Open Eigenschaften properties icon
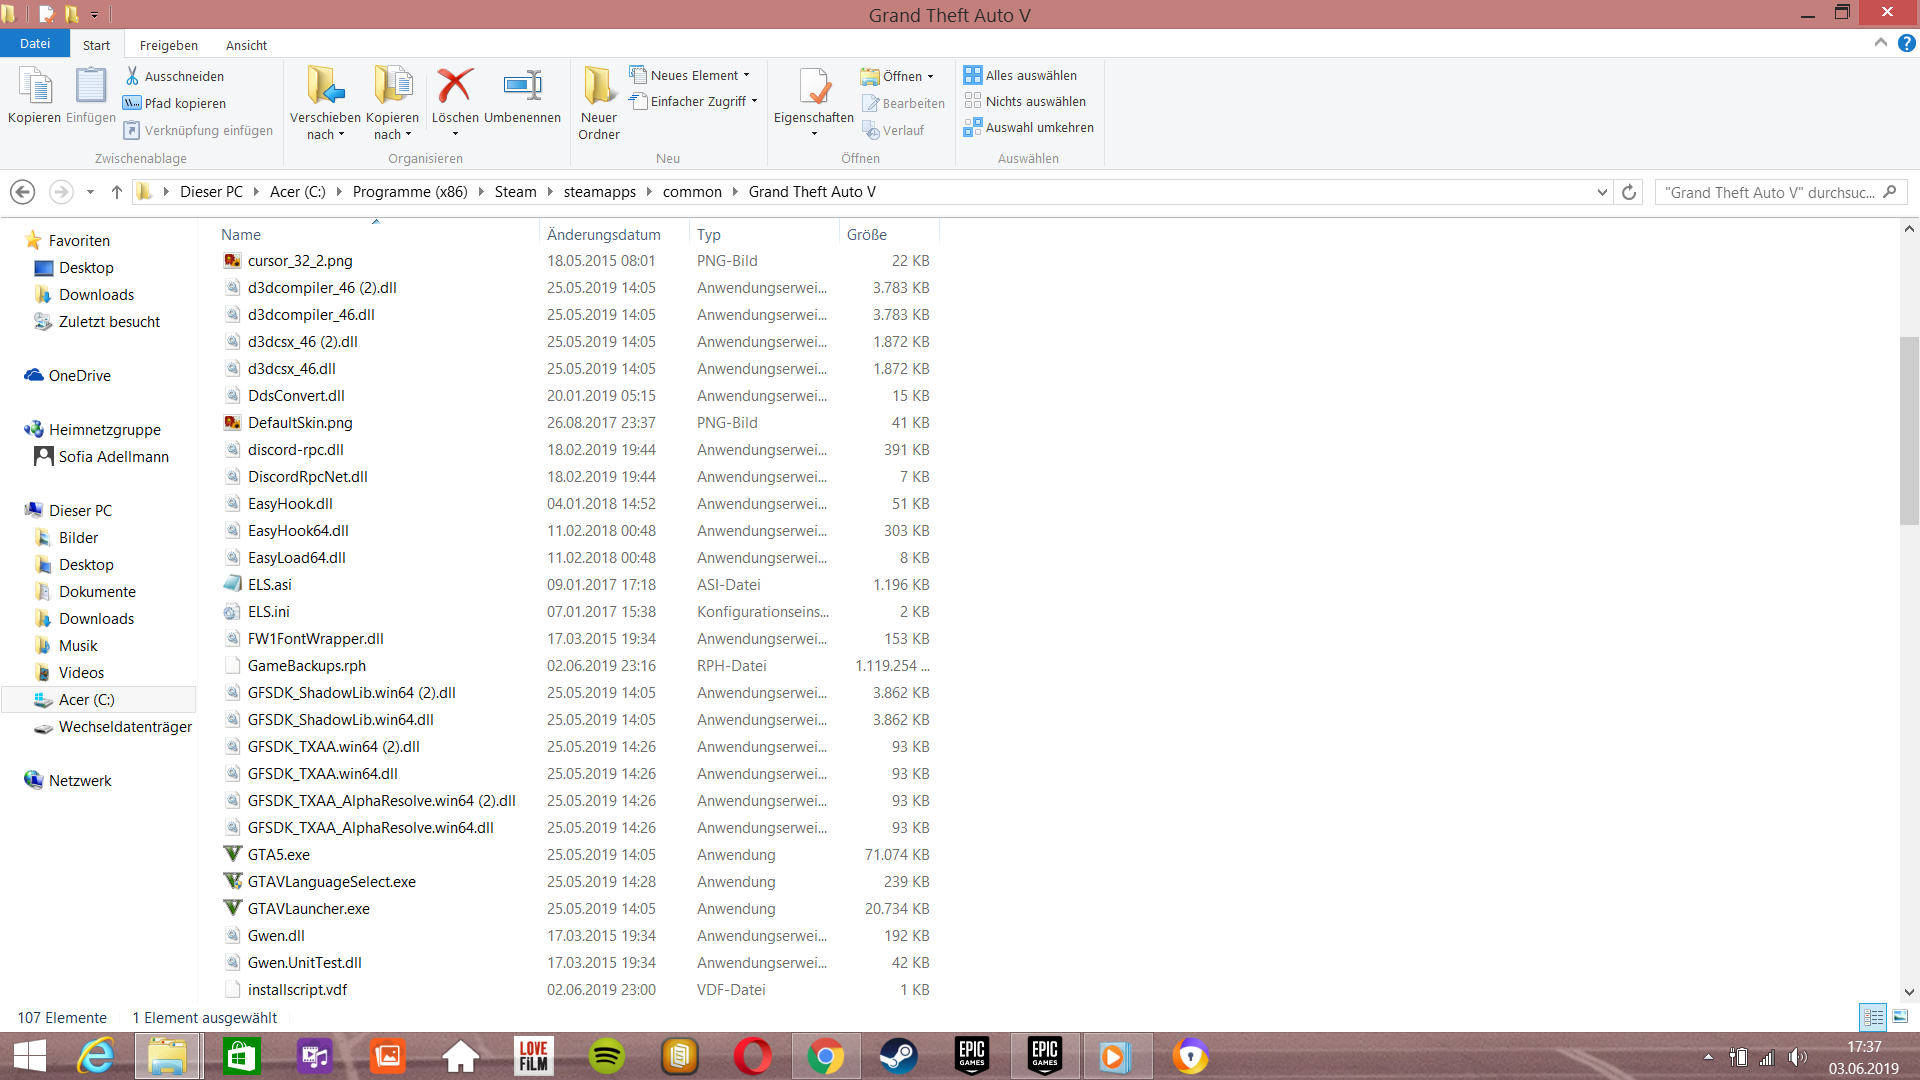Viewport: 1920px width, 1080px height. click(x=814, y=86)
